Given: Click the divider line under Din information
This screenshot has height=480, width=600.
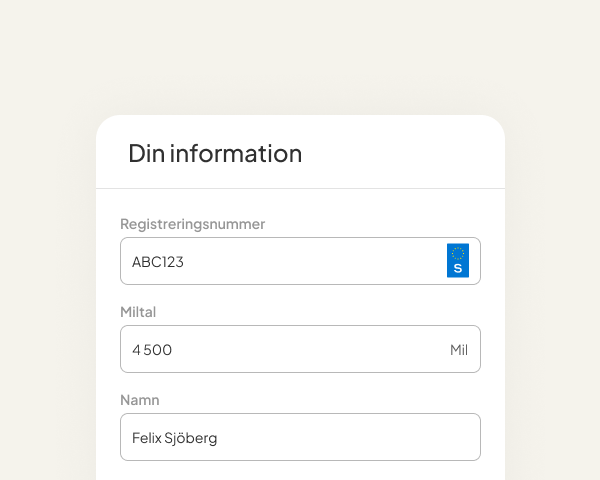Looking at the screenshot, I should click(x=300, y=188).
